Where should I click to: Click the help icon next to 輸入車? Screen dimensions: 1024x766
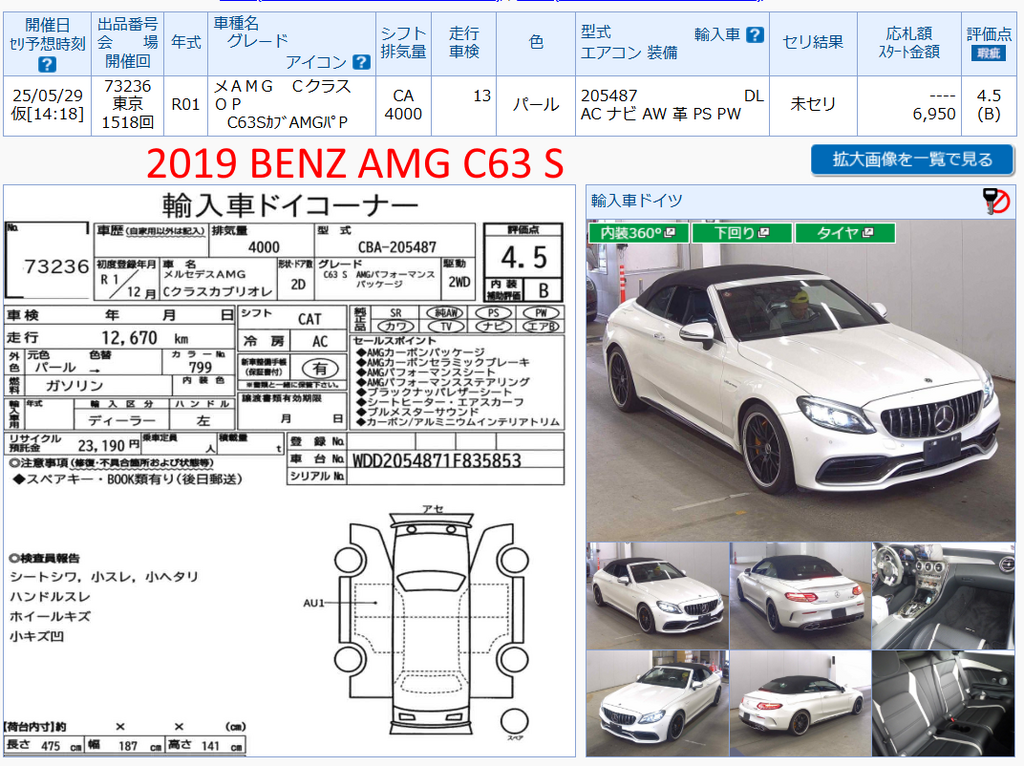click(755, 35)
